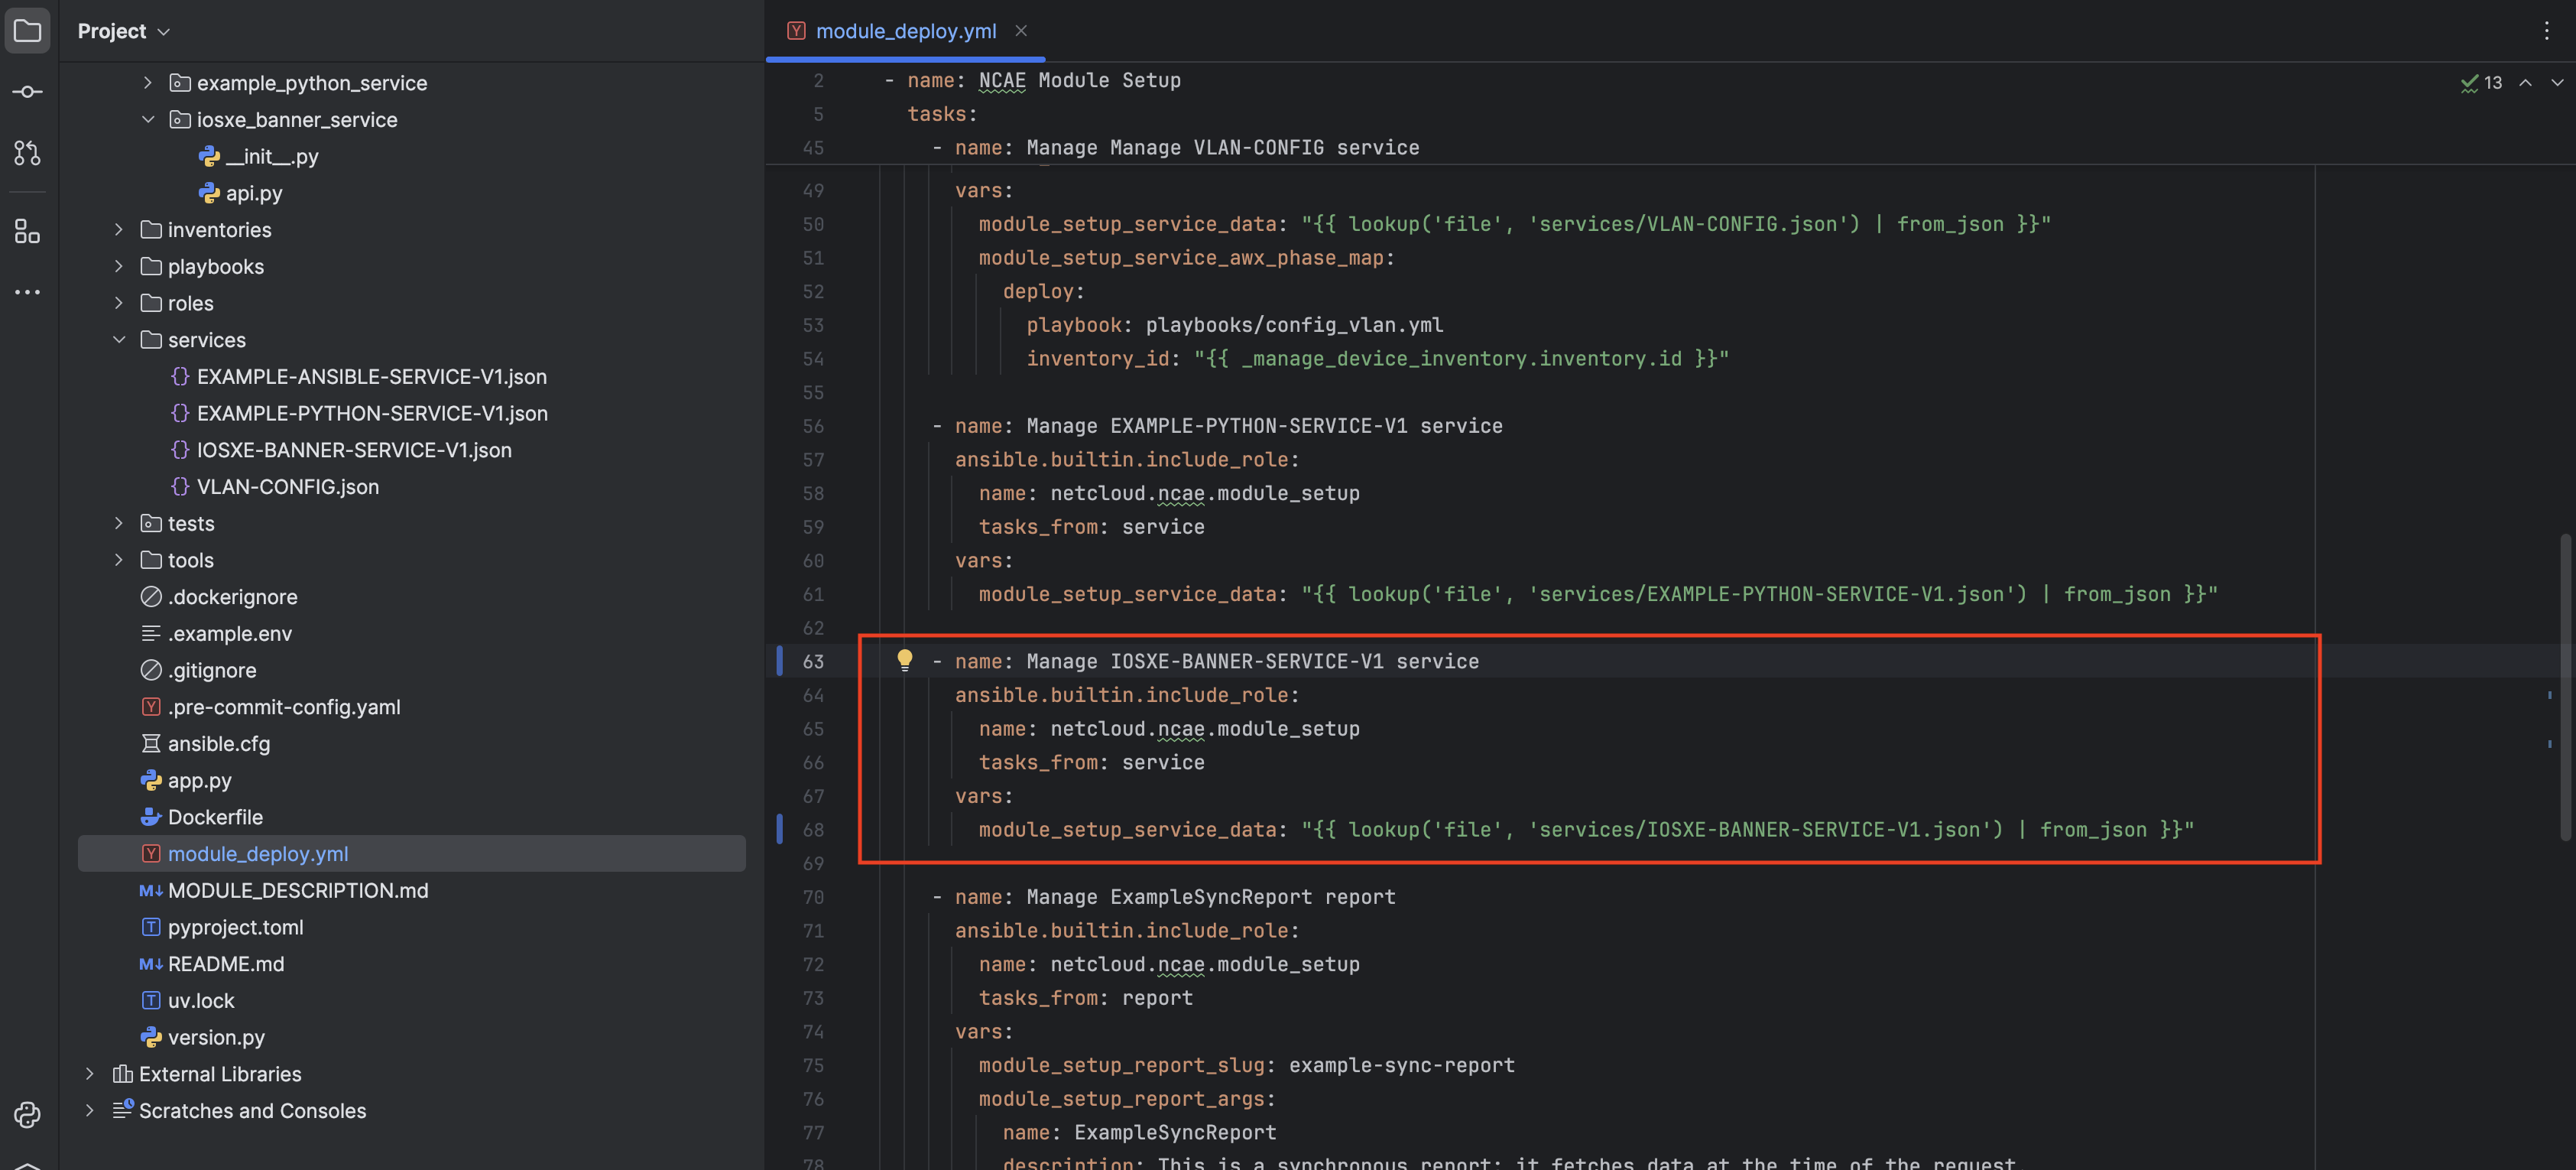This screenshot has height=1170, width=2576.
Task: Open the Project view dropdown
Action: [x=124, y=31]
